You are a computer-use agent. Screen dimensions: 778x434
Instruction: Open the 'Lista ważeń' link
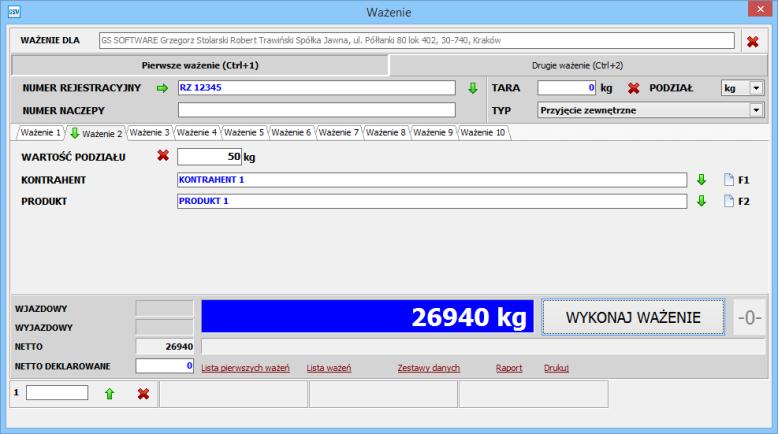(328, 368)
